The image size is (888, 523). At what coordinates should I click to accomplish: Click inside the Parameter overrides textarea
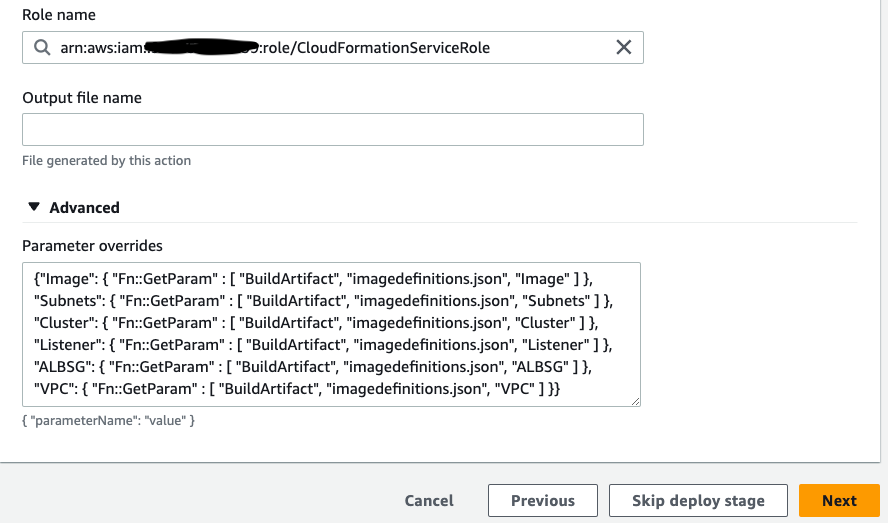point(331,334)
